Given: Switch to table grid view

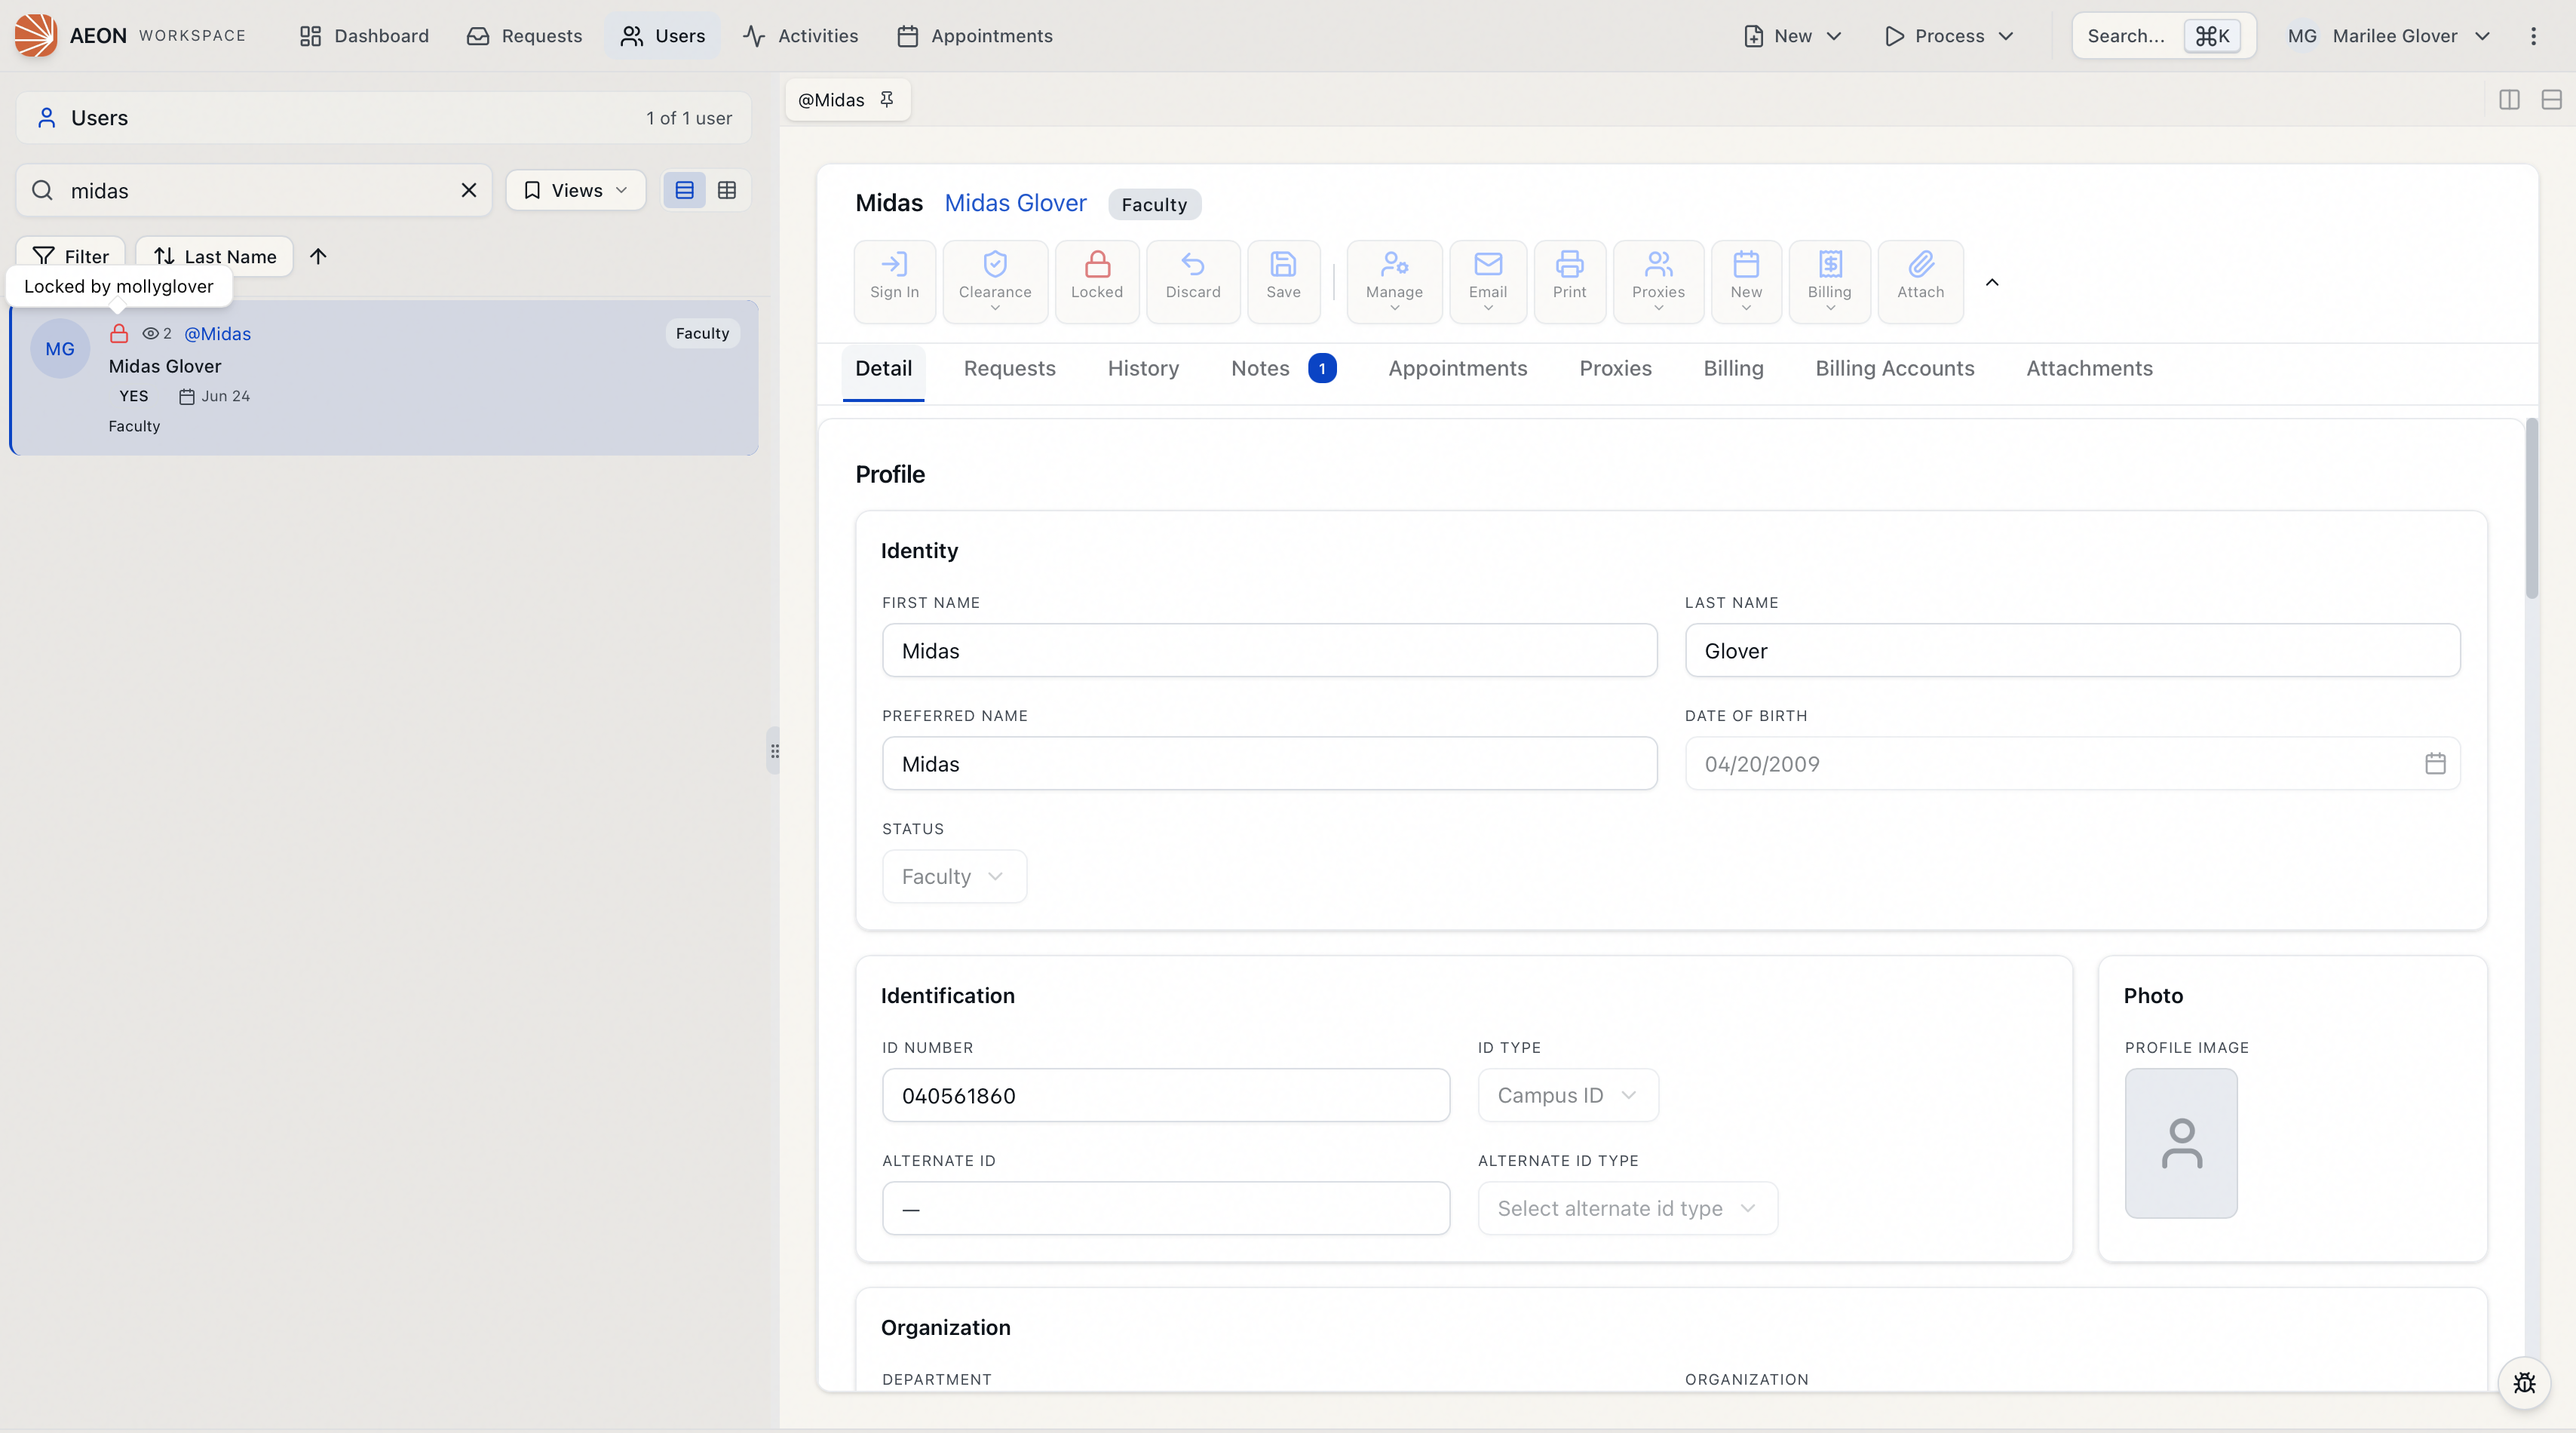Looking at the screenshot, I should (x=727, y=190).
